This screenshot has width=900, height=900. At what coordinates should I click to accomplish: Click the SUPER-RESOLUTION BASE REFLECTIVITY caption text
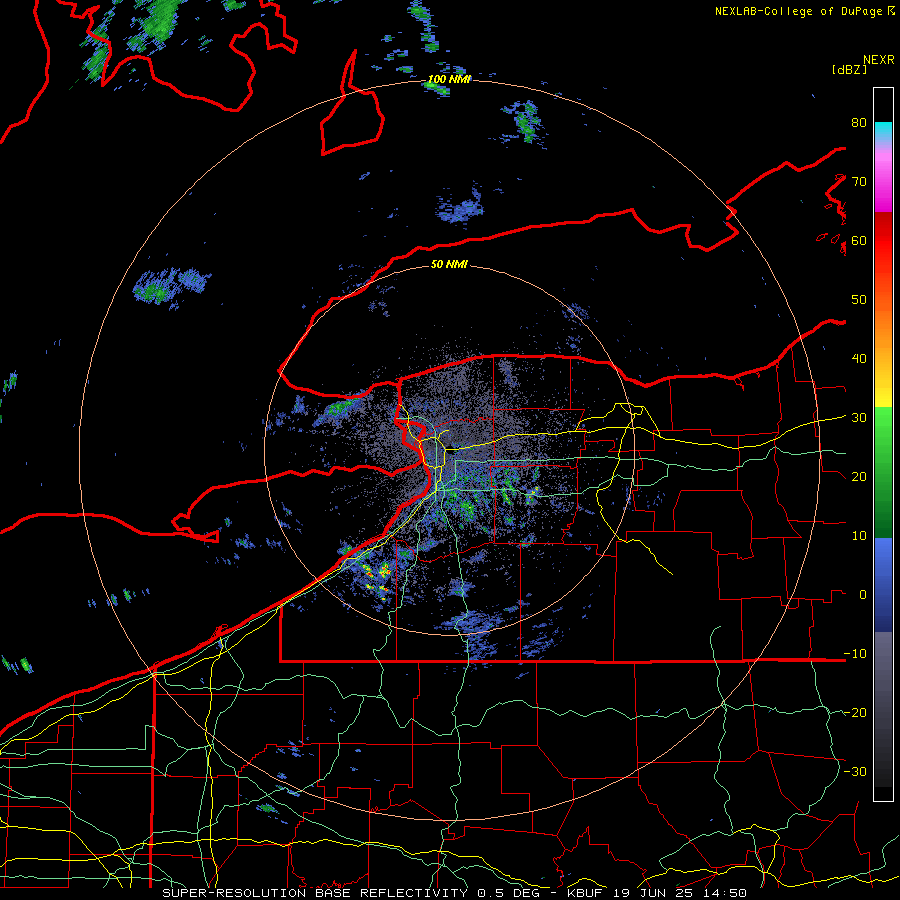(x=315, y=893)
